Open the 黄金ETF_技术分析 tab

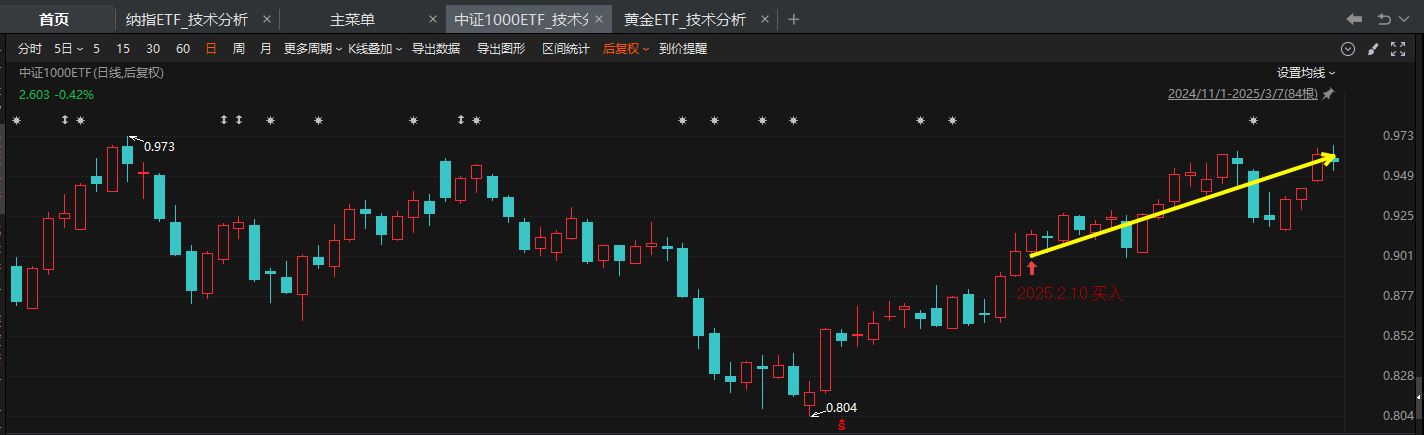685,19
